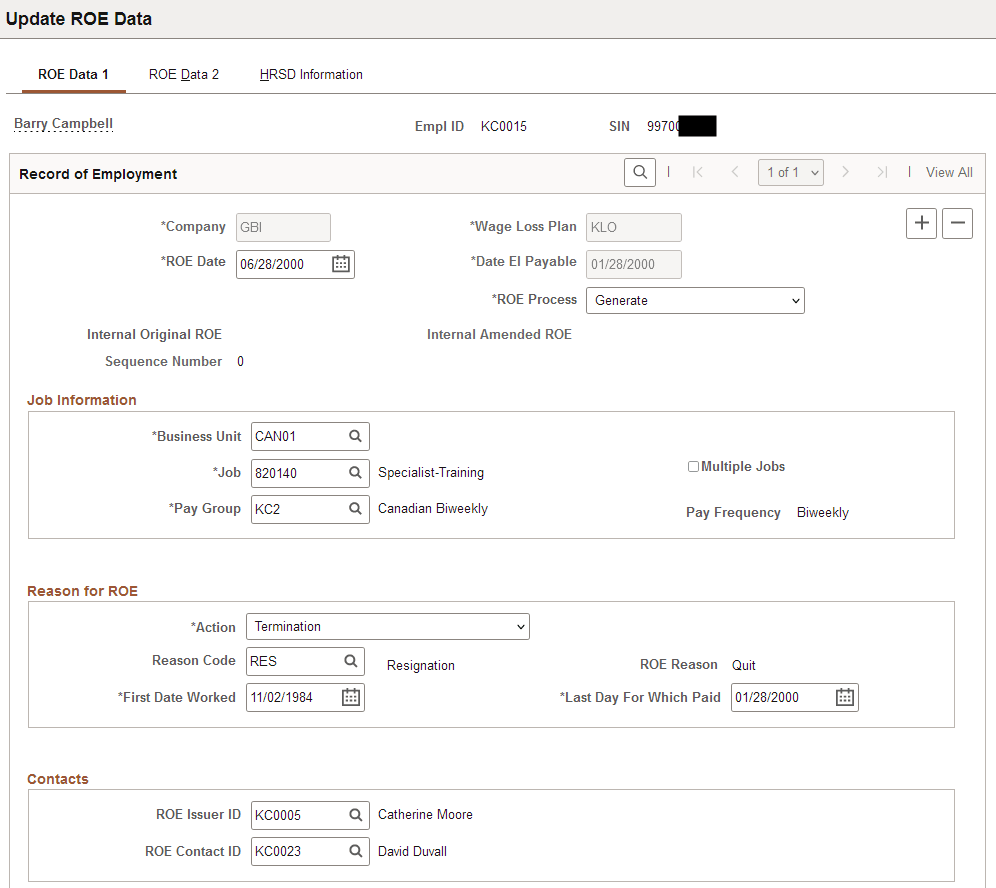
Task: Look up ROE Issuer ID magnifier icon
Action: point(356,815)
